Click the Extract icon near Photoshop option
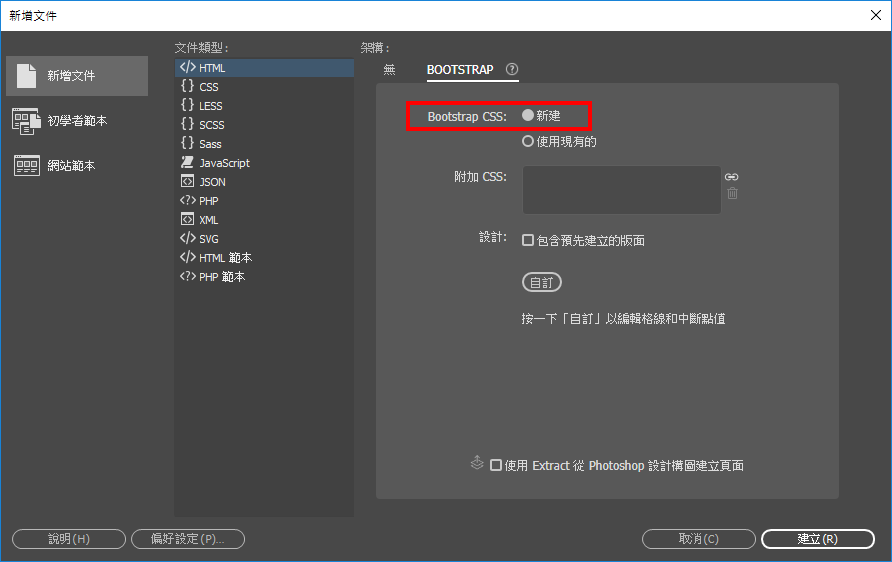 pyautogui.click(x=477, y=464)
